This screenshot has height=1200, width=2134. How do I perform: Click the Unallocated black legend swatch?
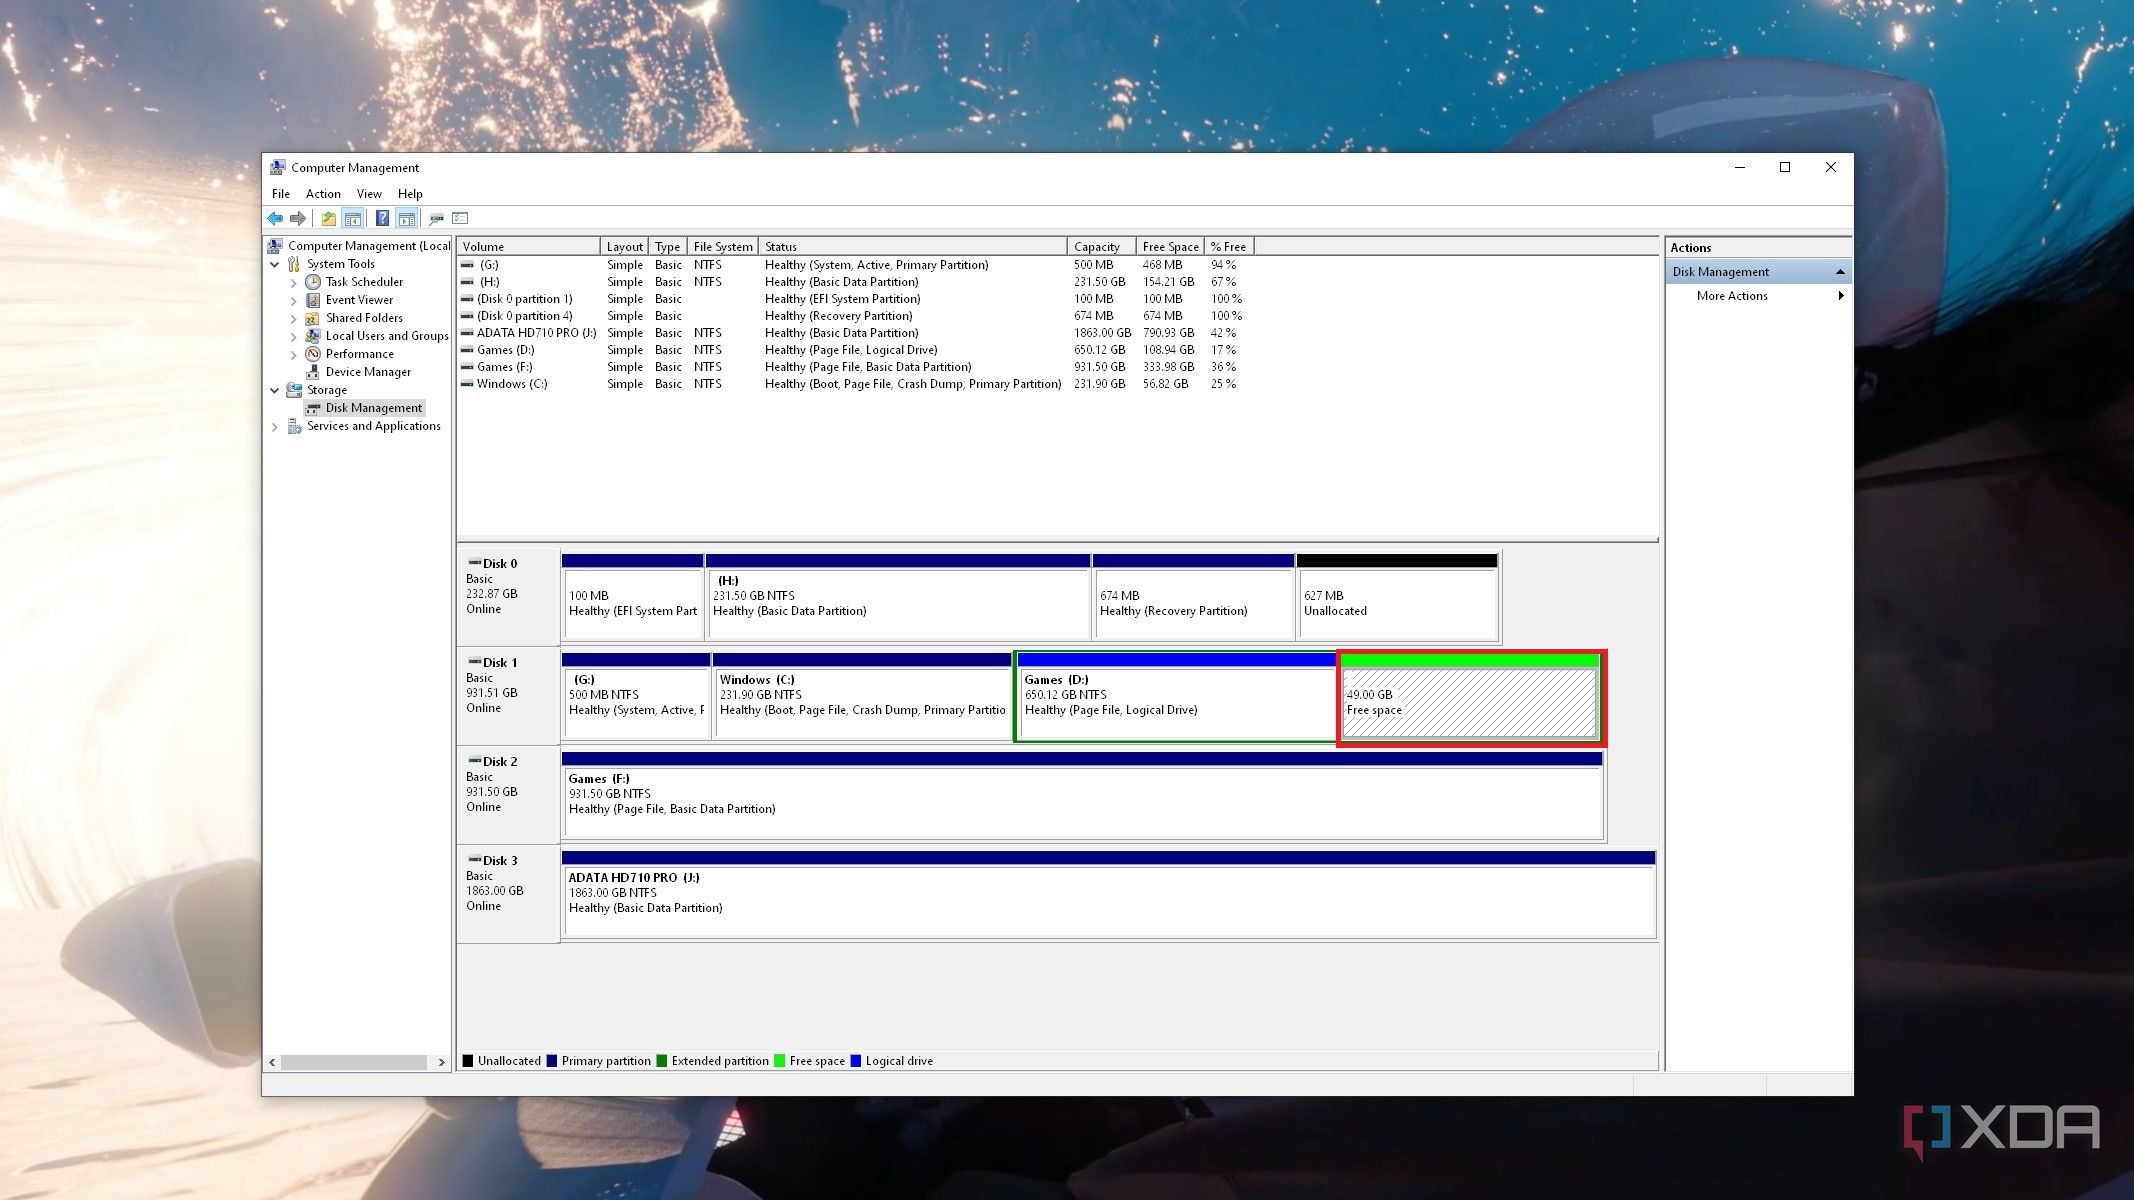coord(467,1061)
